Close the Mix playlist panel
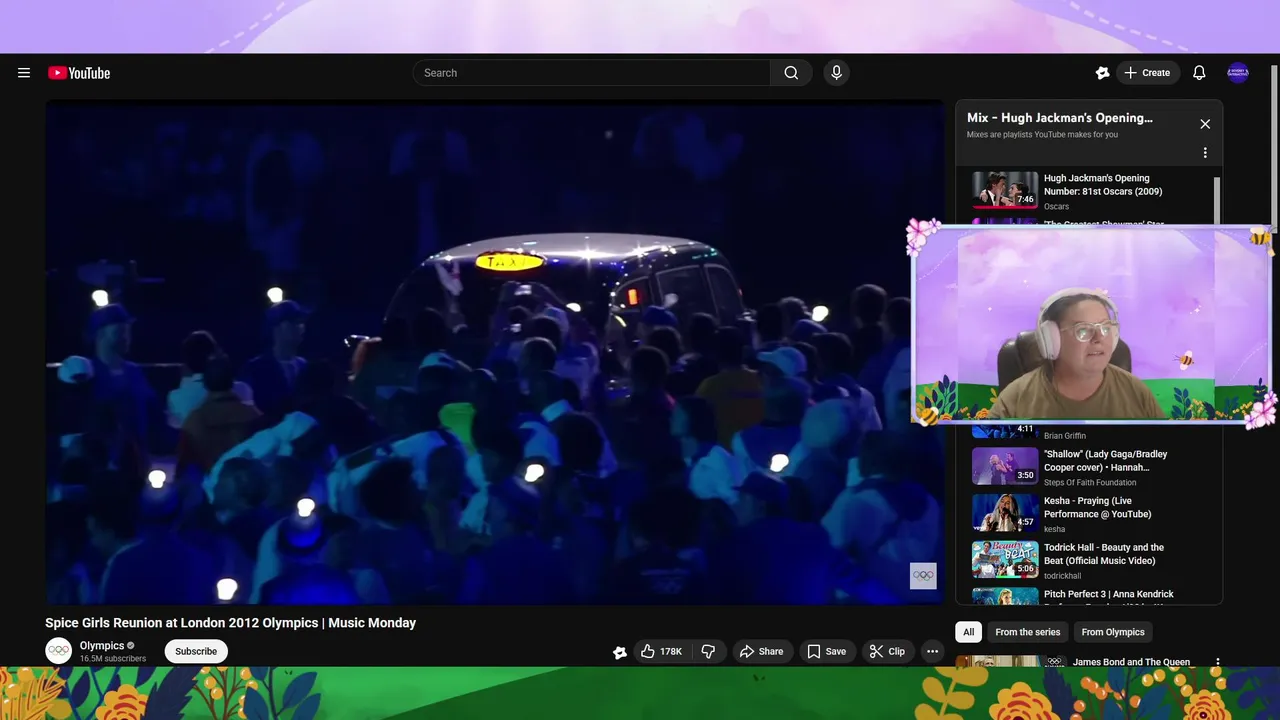 (x=1205, y=124)
